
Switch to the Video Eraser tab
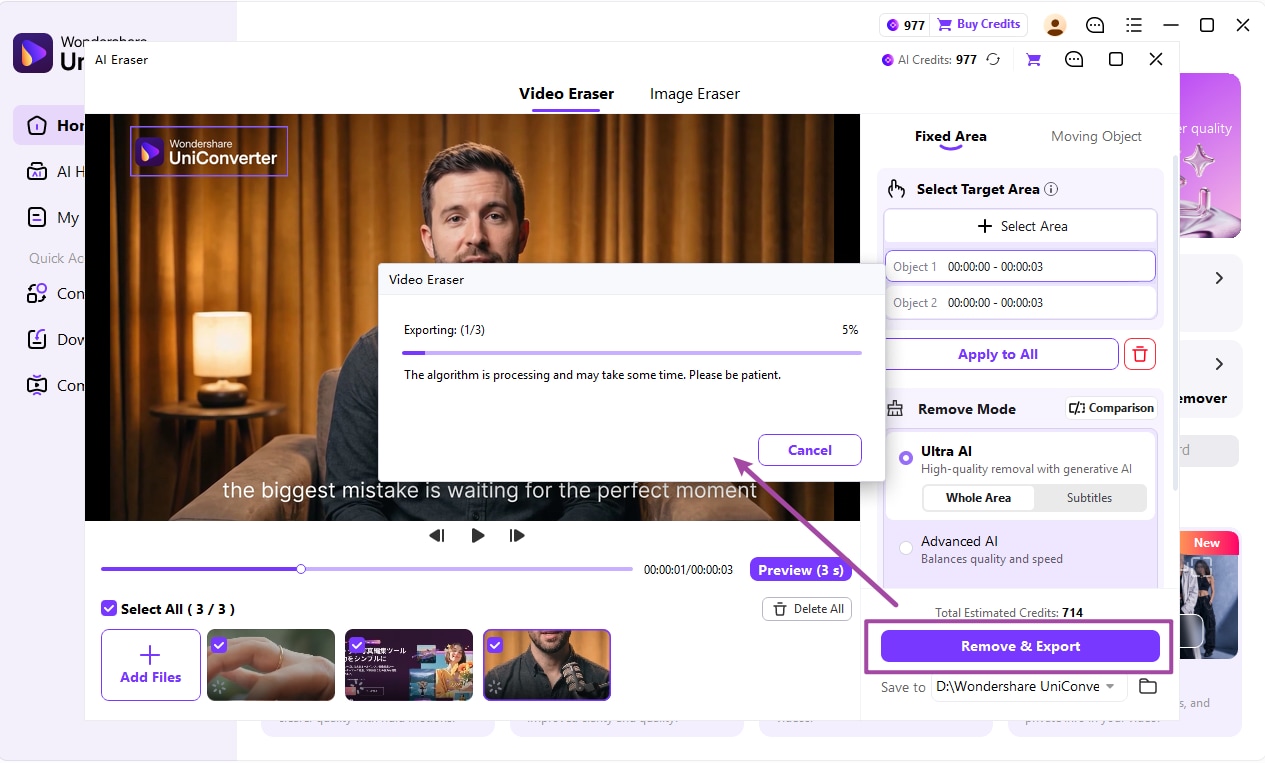click(x=566, y=94)
